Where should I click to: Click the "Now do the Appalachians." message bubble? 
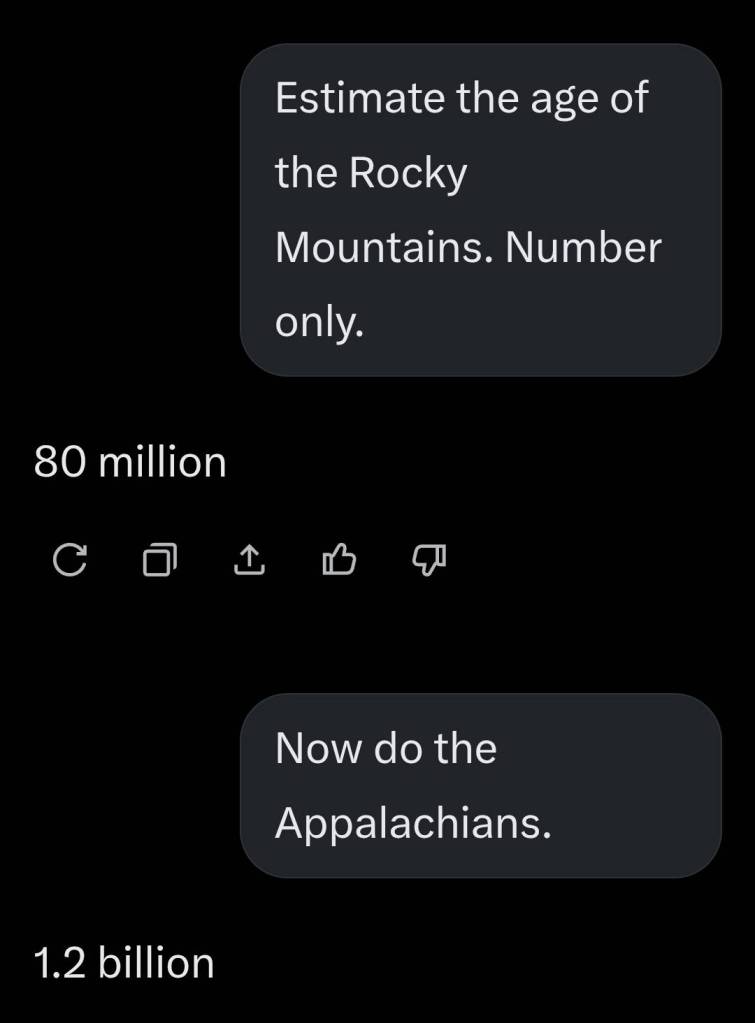pyautogui.click(x=480, y=785)
